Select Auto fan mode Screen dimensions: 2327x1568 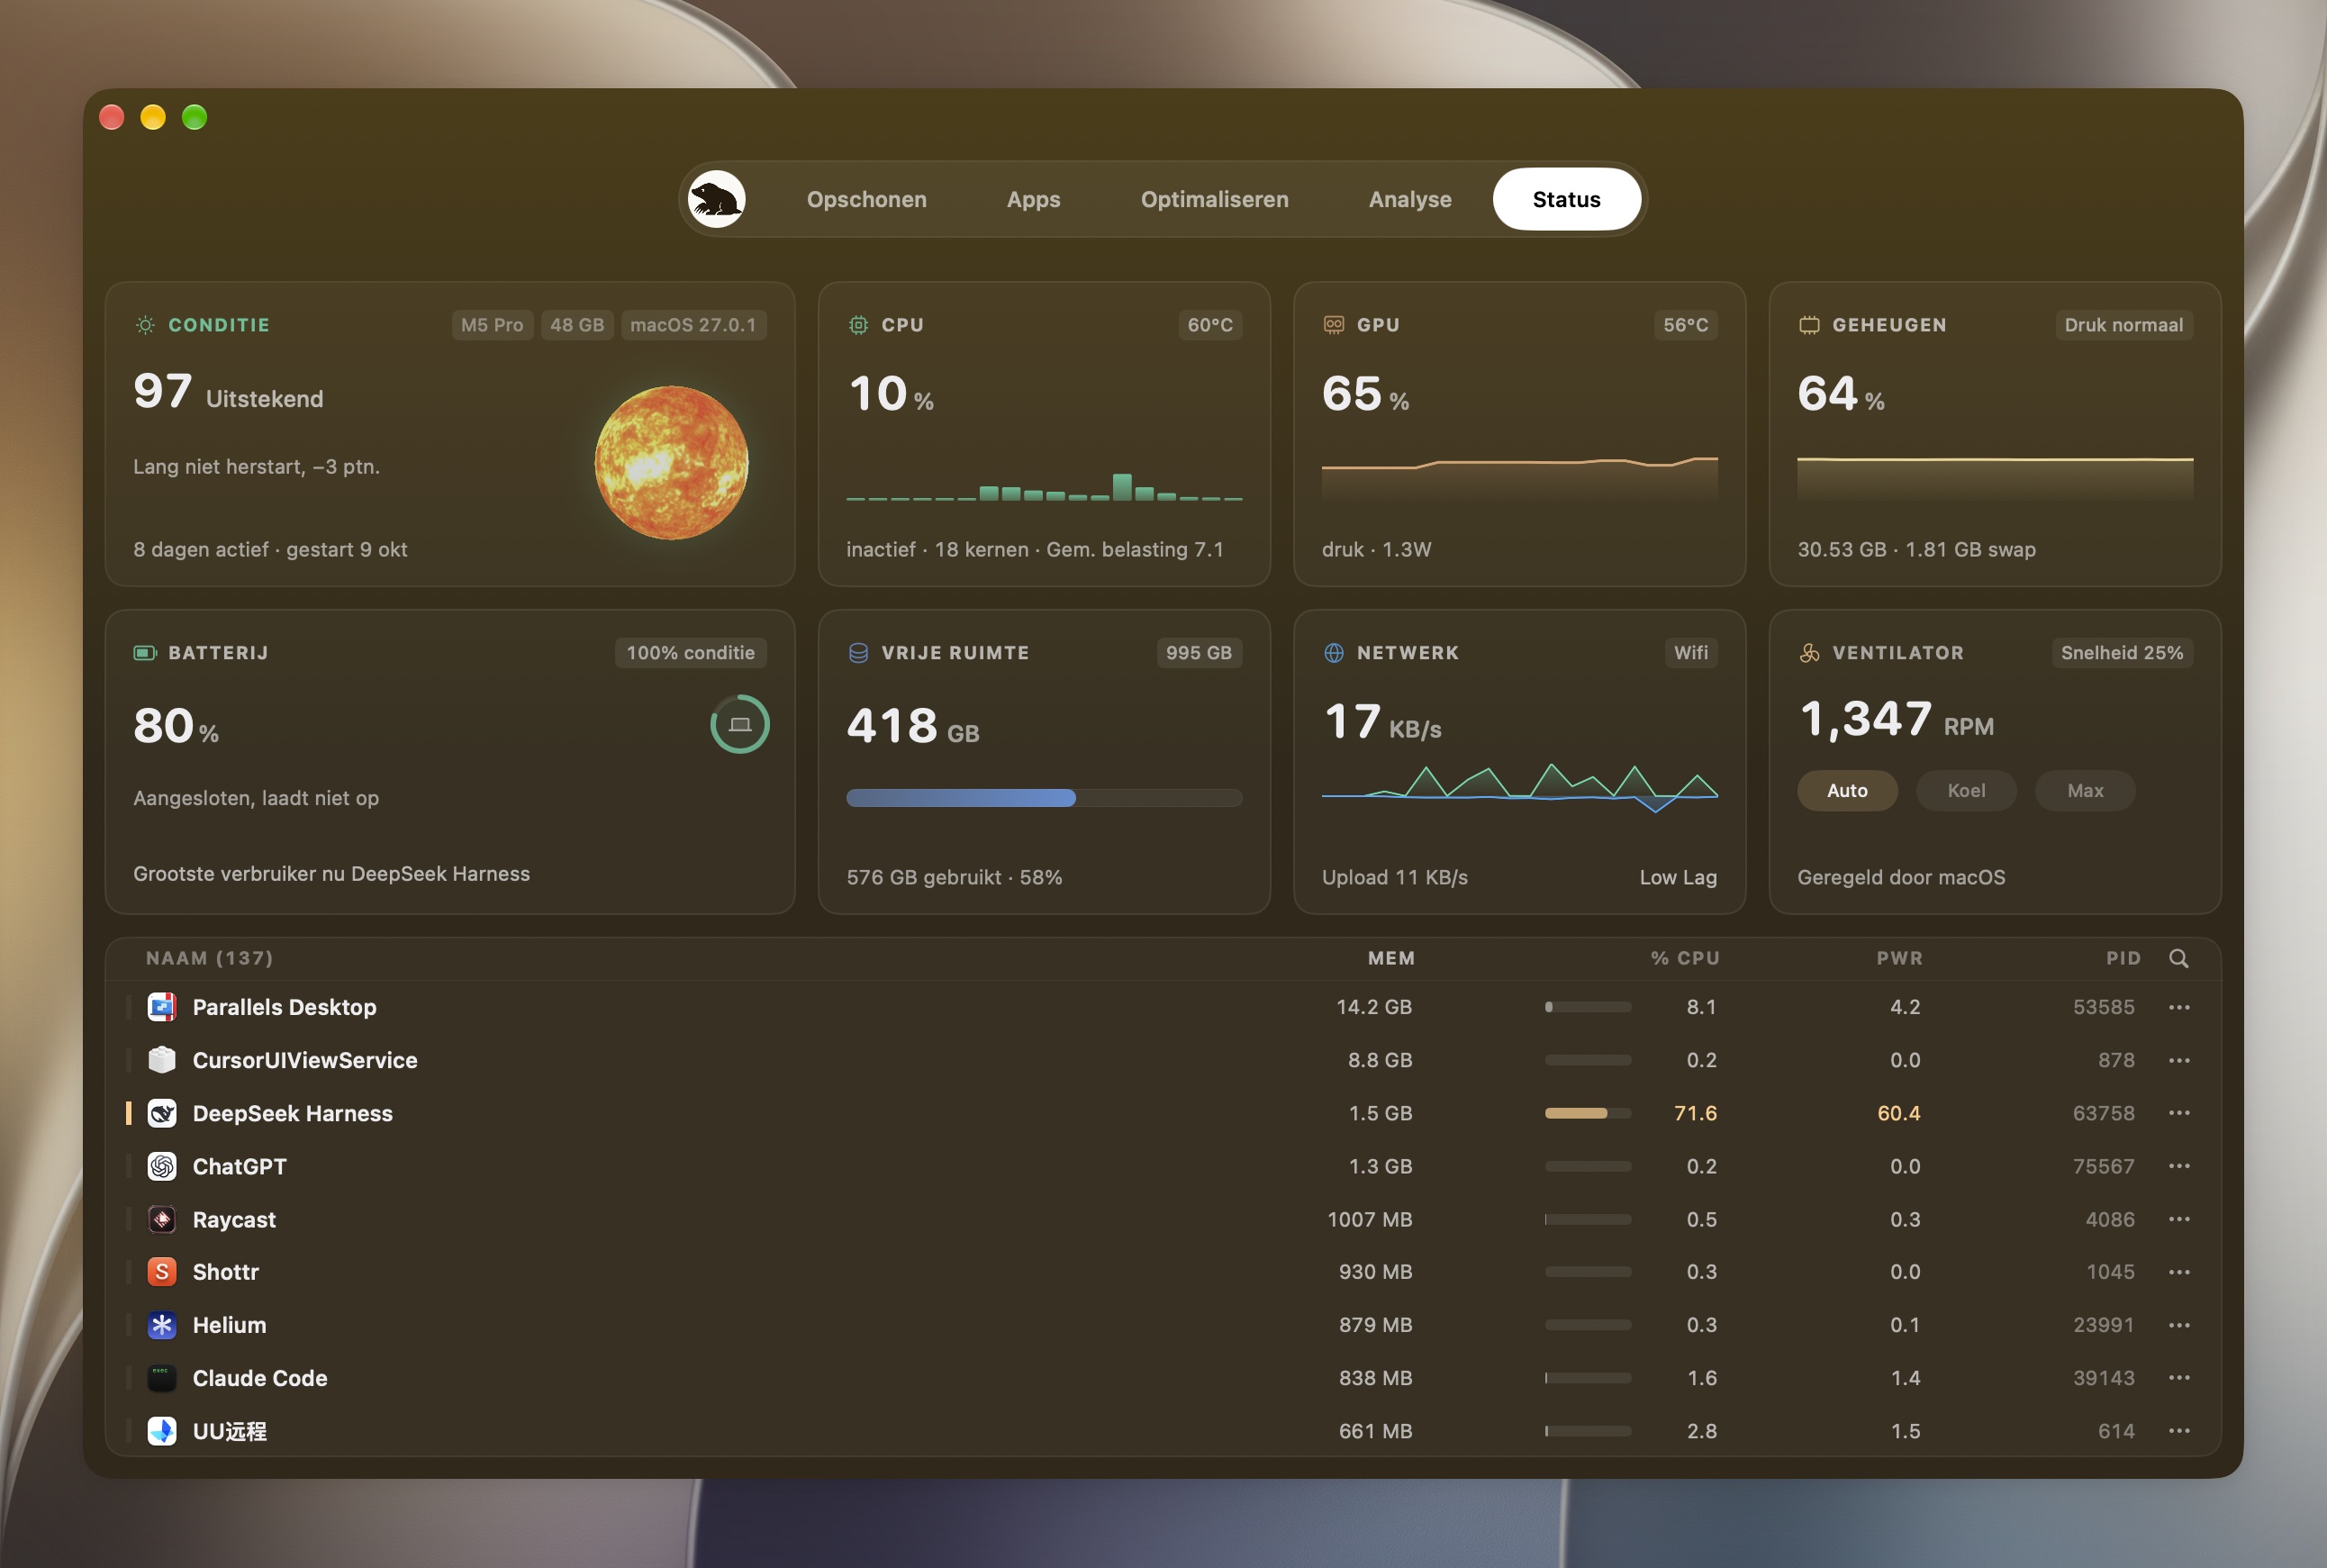tap(1847, 790)
